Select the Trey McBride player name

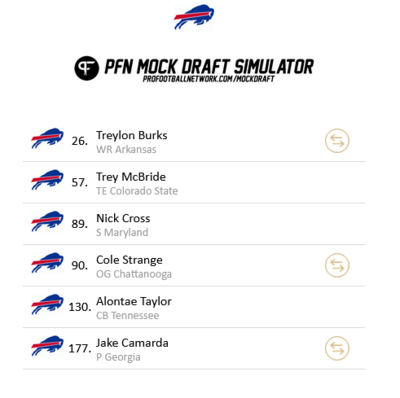131,177
